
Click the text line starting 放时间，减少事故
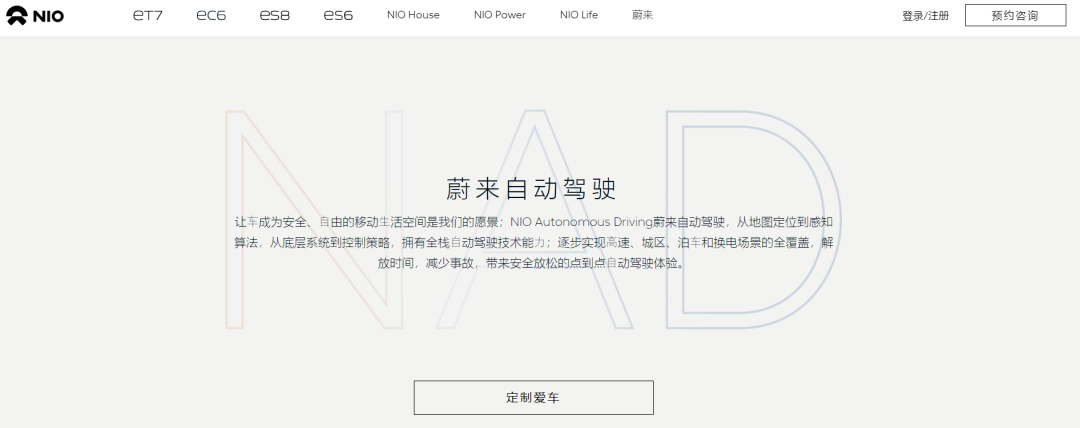click(532, 264)
